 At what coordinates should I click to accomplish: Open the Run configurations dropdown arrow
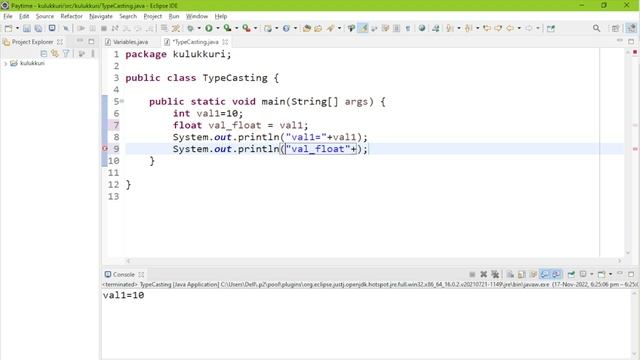(x=218, y=28)
